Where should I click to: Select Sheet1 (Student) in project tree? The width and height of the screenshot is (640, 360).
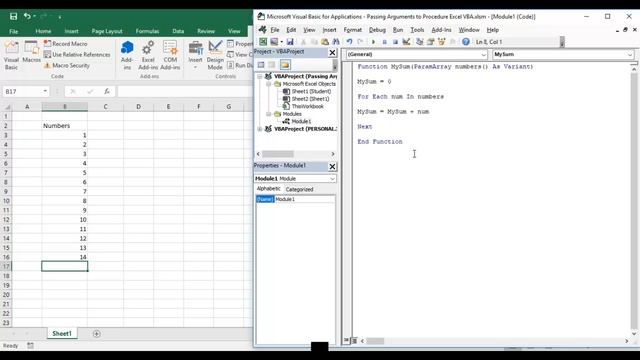(311, 91)
